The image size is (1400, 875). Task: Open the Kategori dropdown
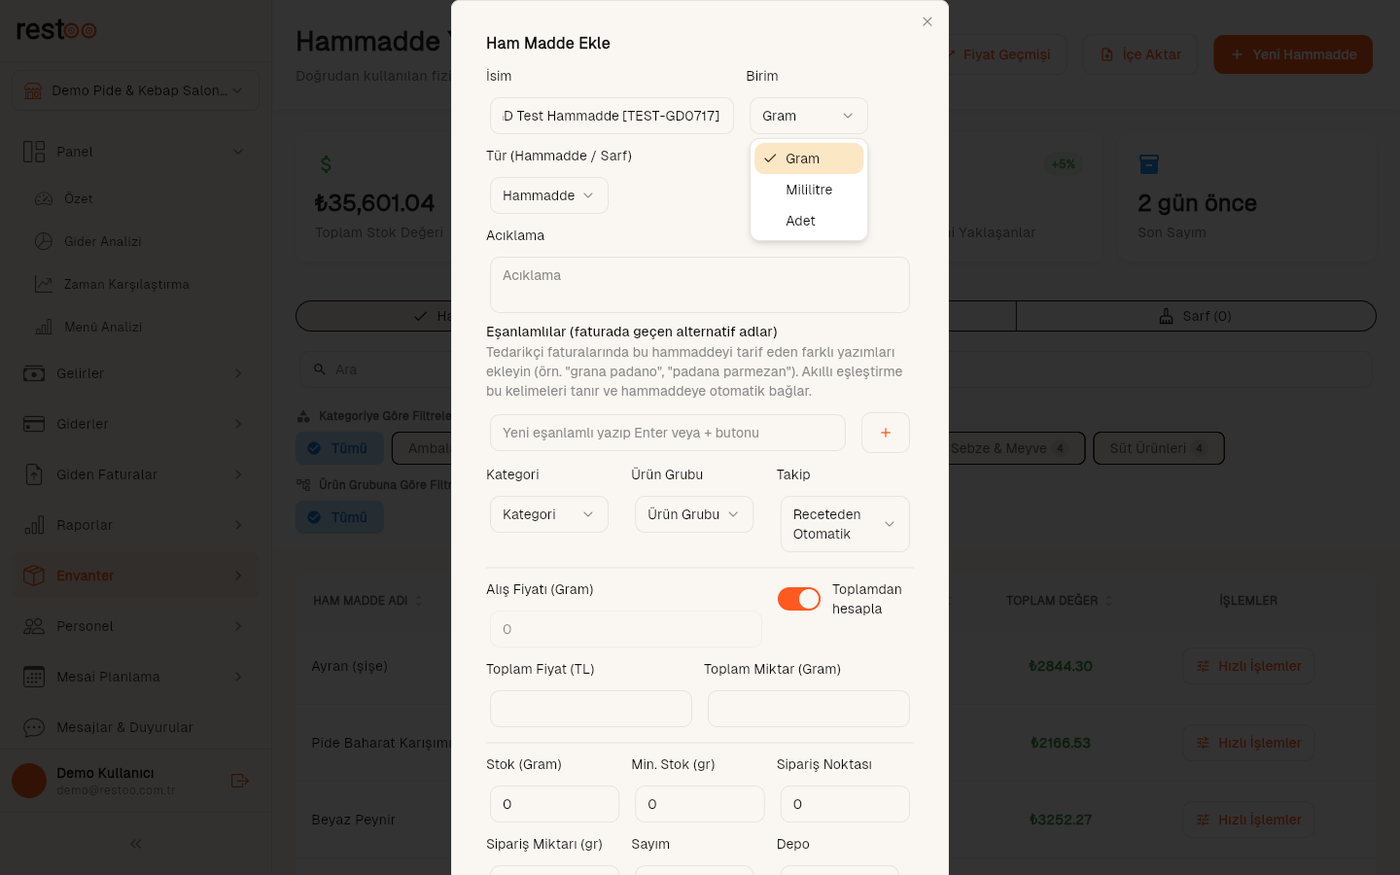point(549,515)
